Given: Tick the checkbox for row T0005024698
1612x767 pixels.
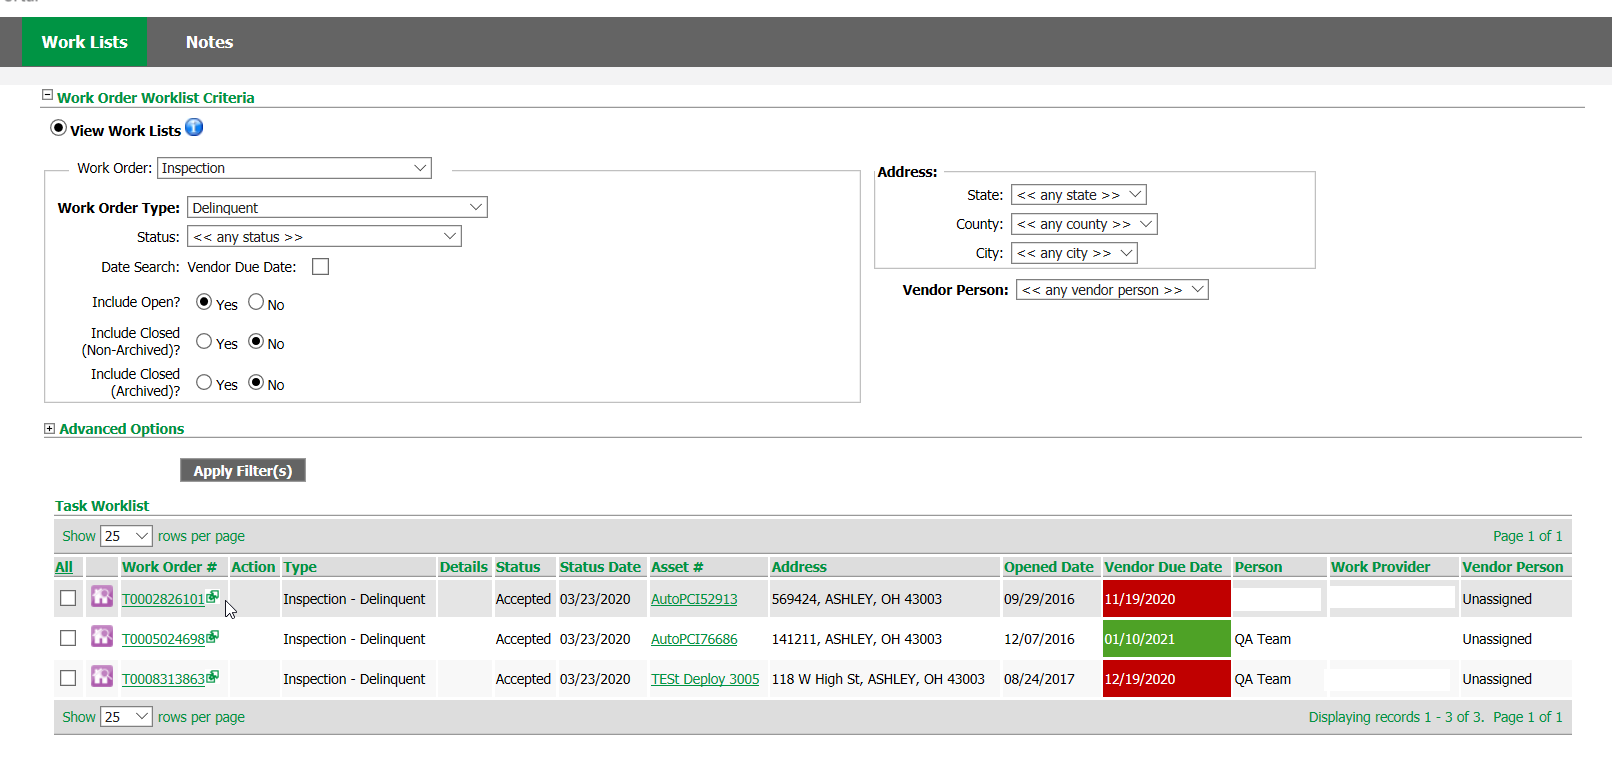Looking at the screenshot, I should coord(68,638).
